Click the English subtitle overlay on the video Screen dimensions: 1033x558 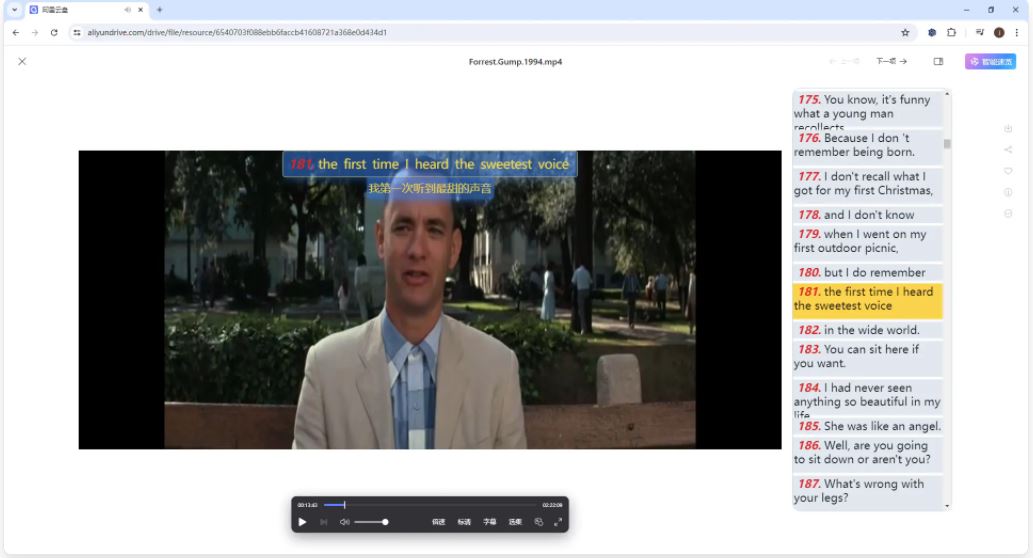pyautogui.click(x=430, y=164)
